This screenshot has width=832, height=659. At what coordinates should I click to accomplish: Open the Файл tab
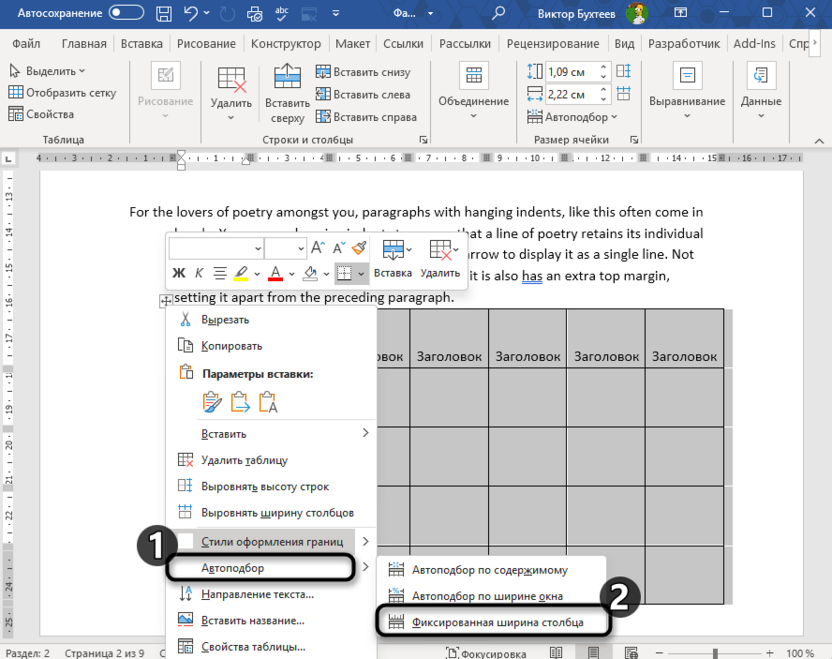[26, 44]
